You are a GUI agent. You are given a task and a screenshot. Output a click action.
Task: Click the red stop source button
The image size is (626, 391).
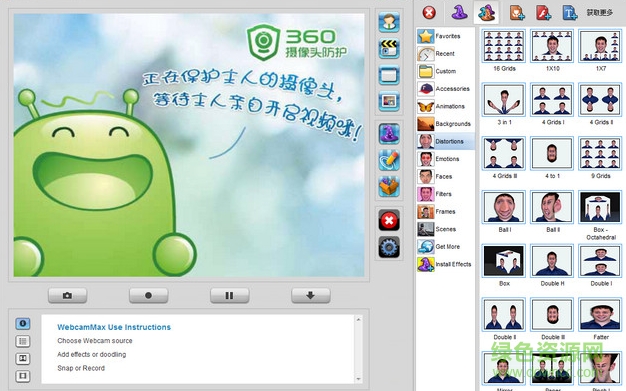[x=389, y=220]
